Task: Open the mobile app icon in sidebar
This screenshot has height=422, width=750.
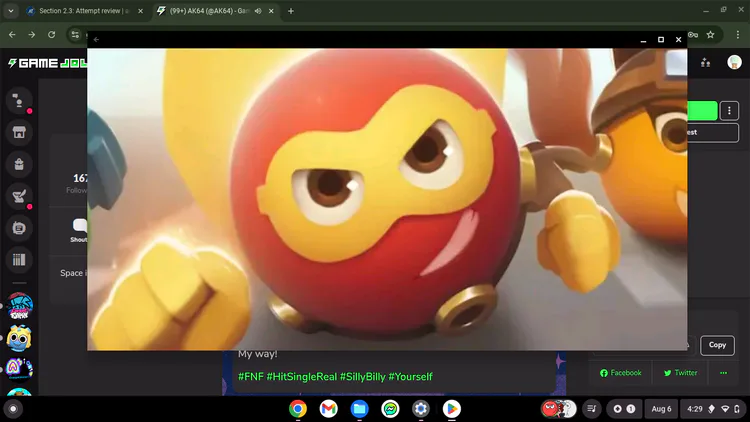Action: 19,228
